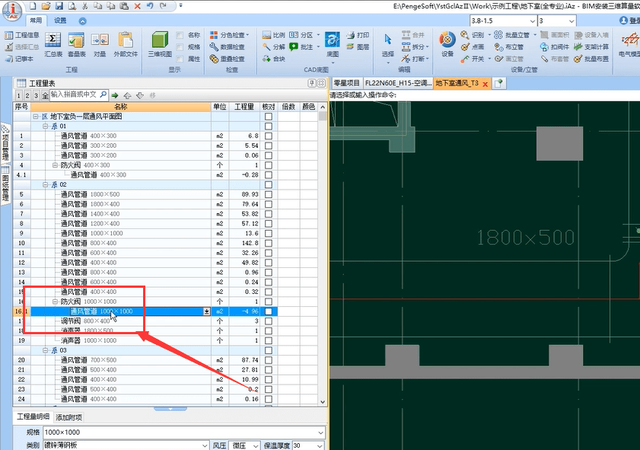This screenshot has height=450, width=640.
Task: Open the FL22N60E_H15-空调 drawing tab
Action: (398, 83)
